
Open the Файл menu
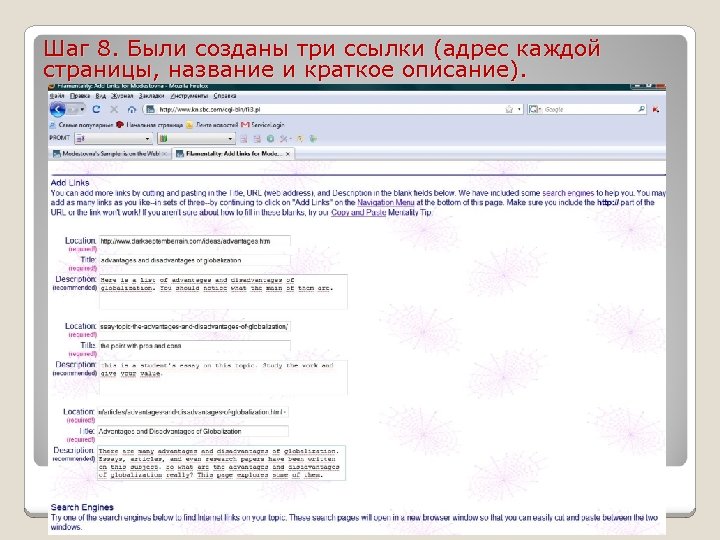click(57, 96)
